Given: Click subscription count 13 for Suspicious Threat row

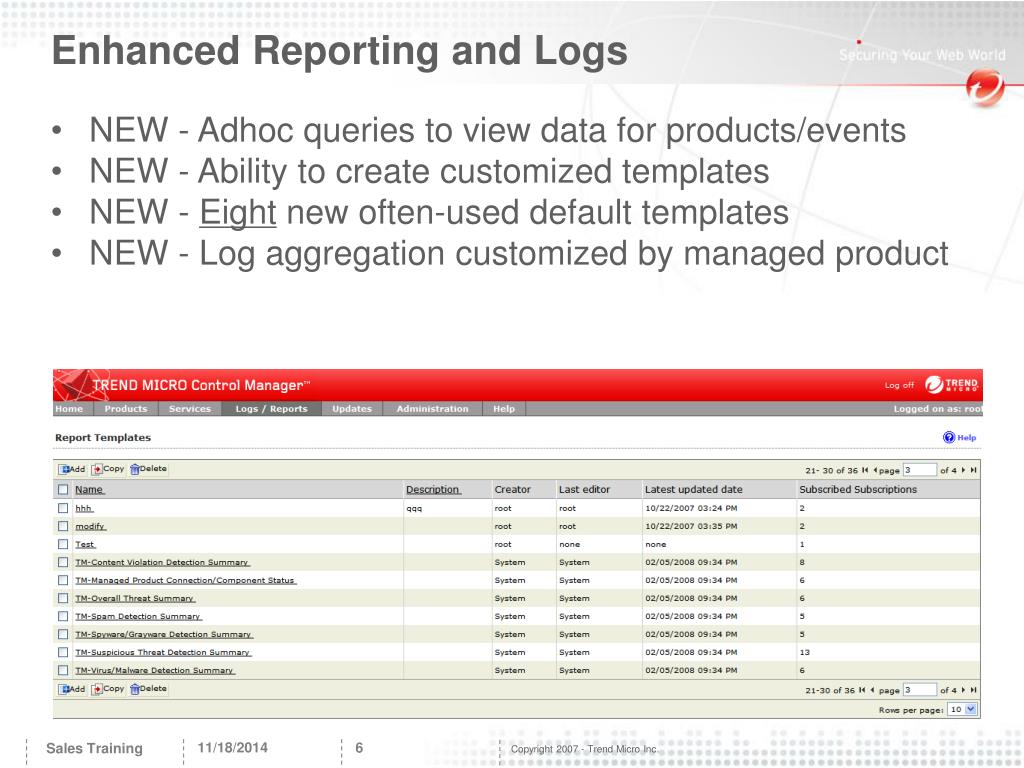Looking at the screenshot, I should coord(805,652).
